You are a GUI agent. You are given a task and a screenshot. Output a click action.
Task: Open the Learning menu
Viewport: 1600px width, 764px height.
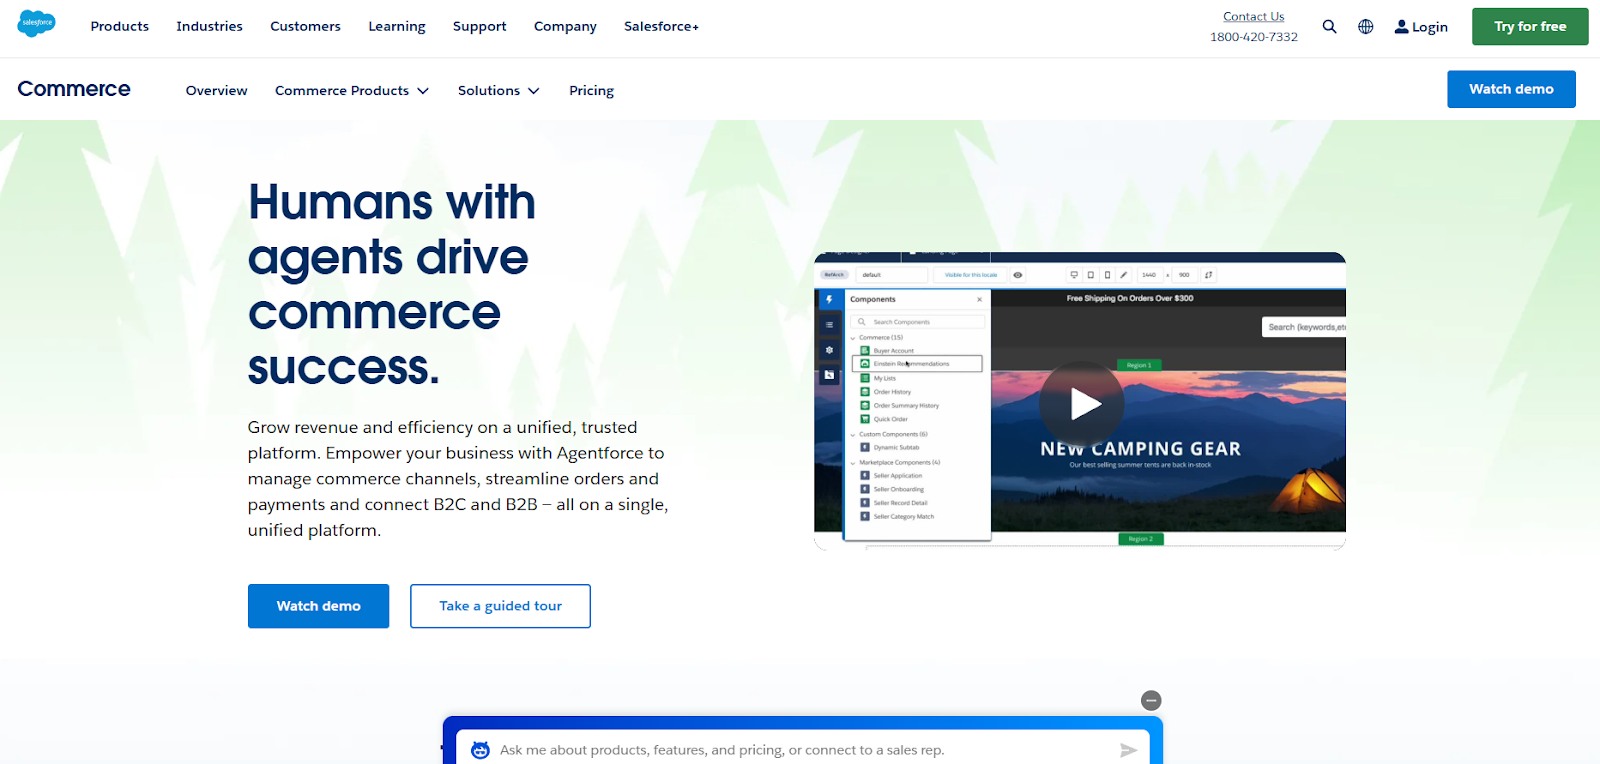[397, 27]
